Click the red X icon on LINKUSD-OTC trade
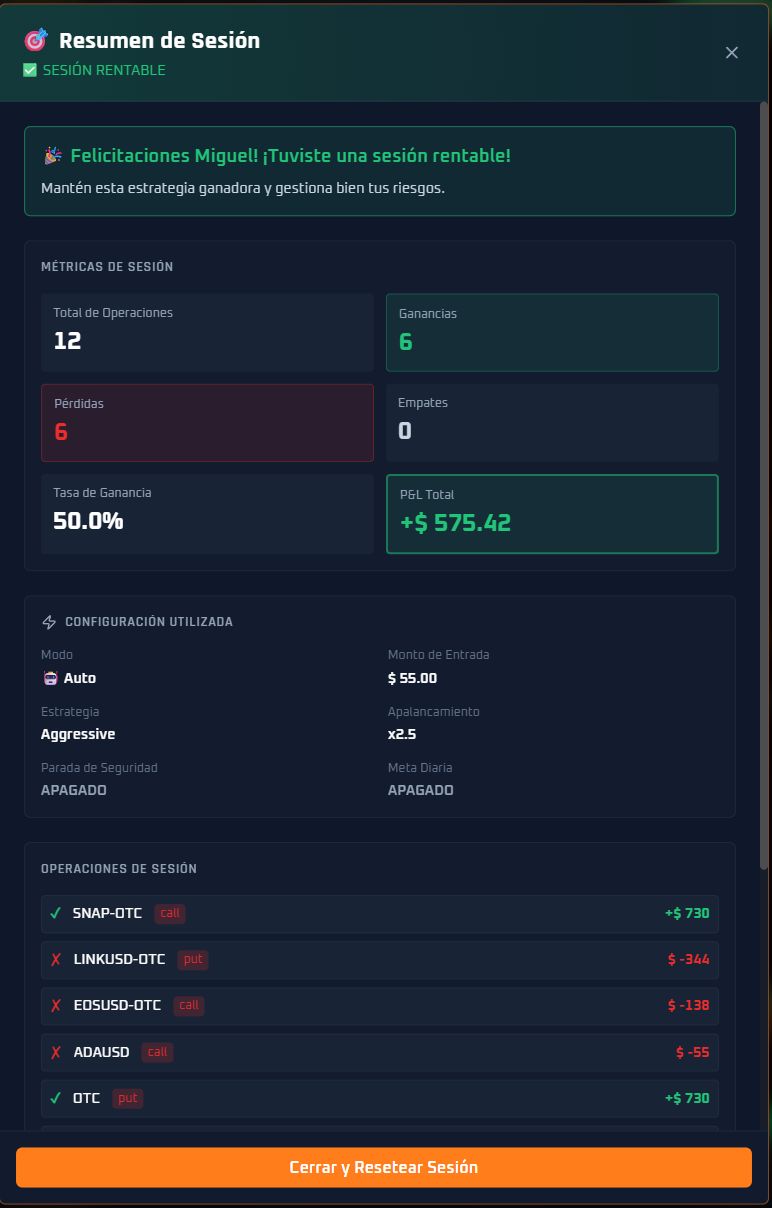 pos(56,959)
